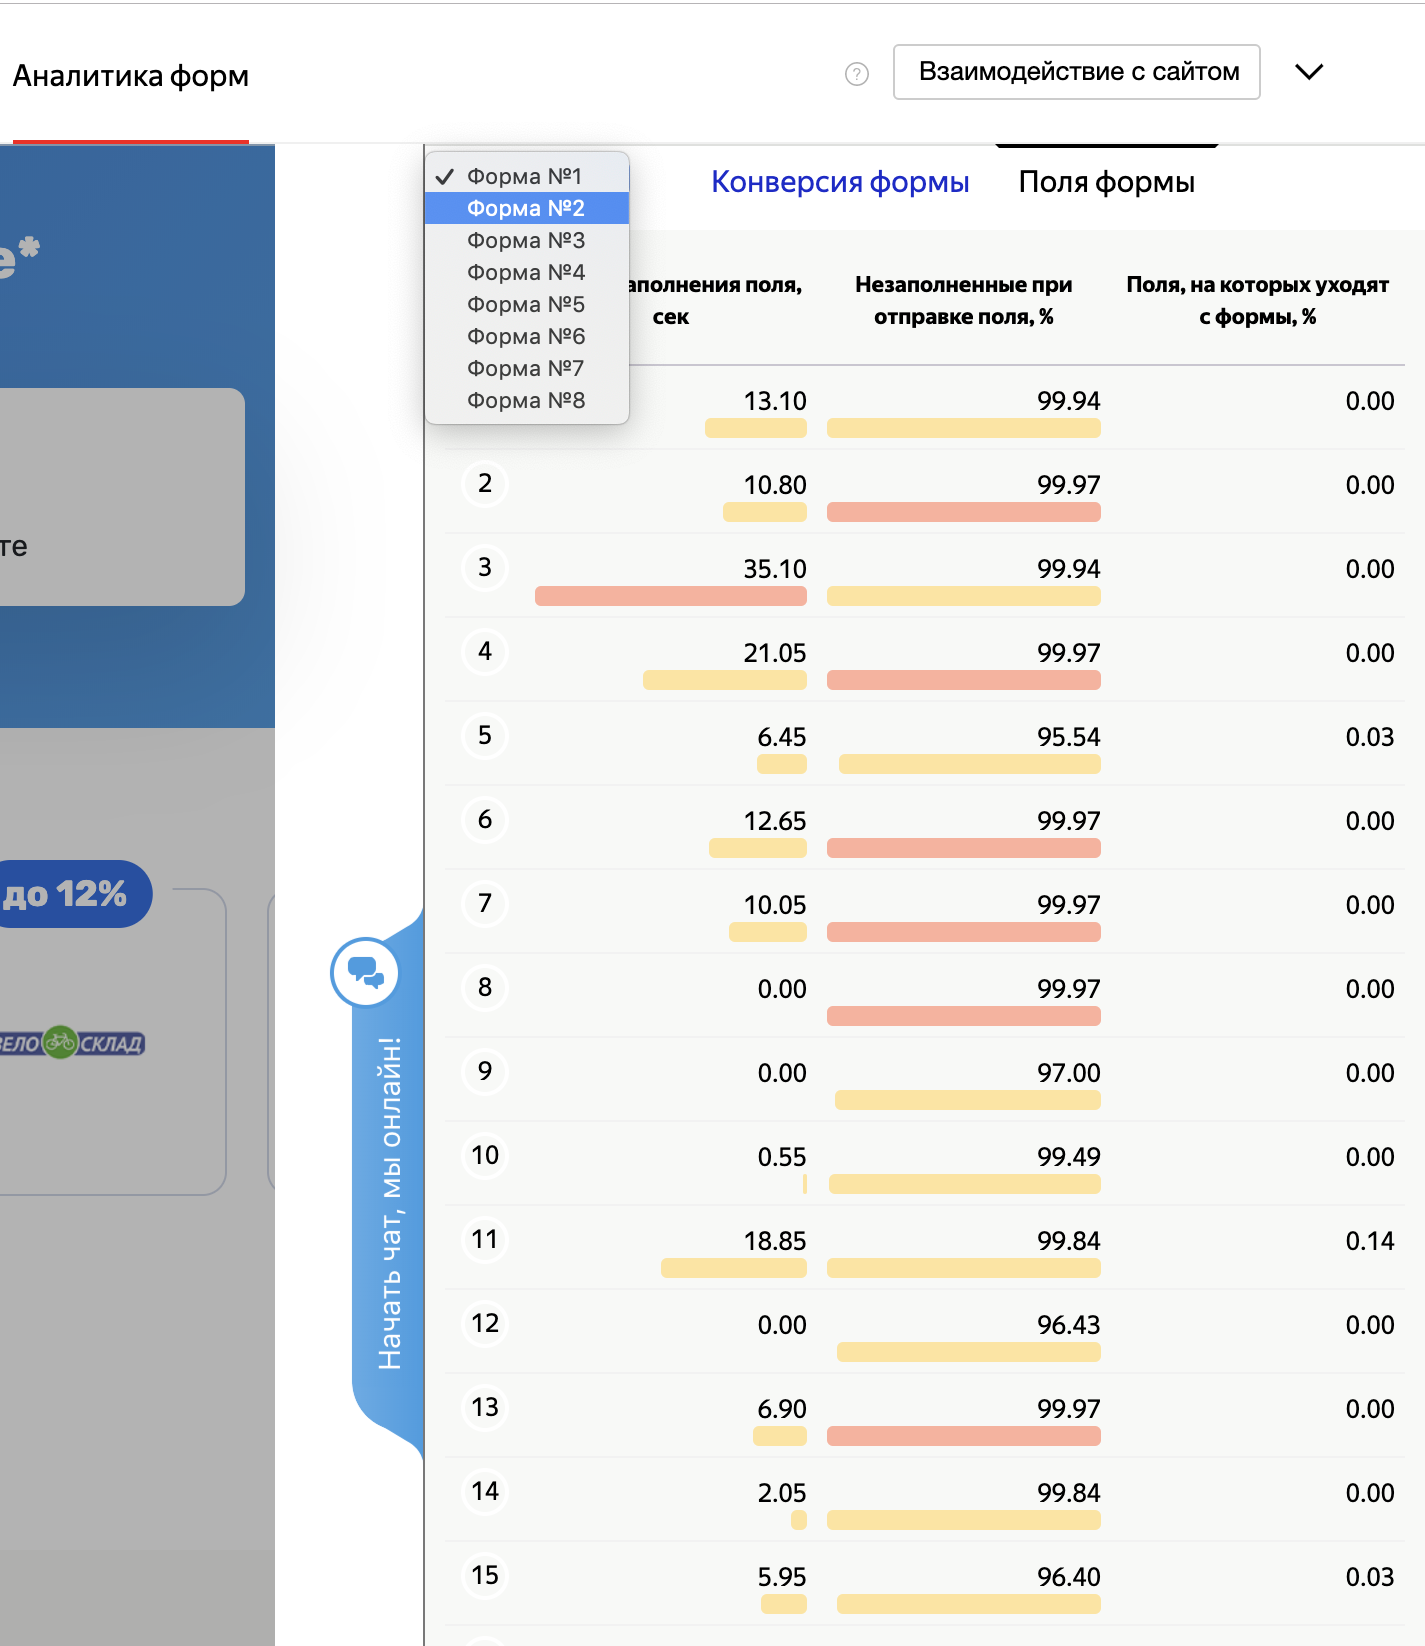The height and width of the screenshot is (1646, 1425).
Task: Click field number 13 circle
Action: (485, 1408)
